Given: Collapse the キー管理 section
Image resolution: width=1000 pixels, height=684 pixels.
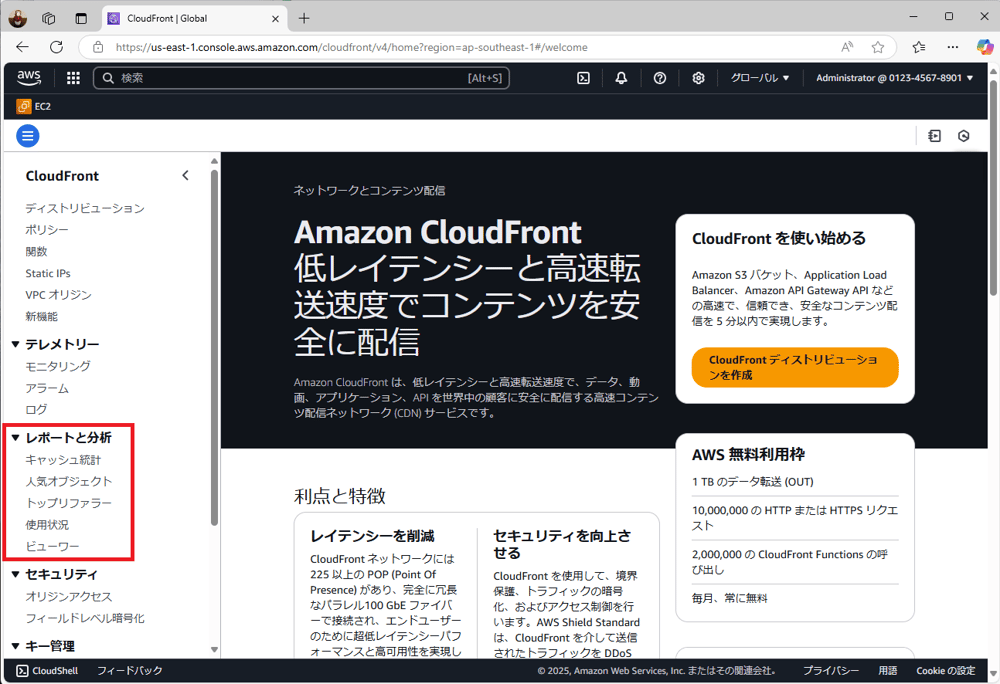Looking at the screenshot, I should 15,646.
